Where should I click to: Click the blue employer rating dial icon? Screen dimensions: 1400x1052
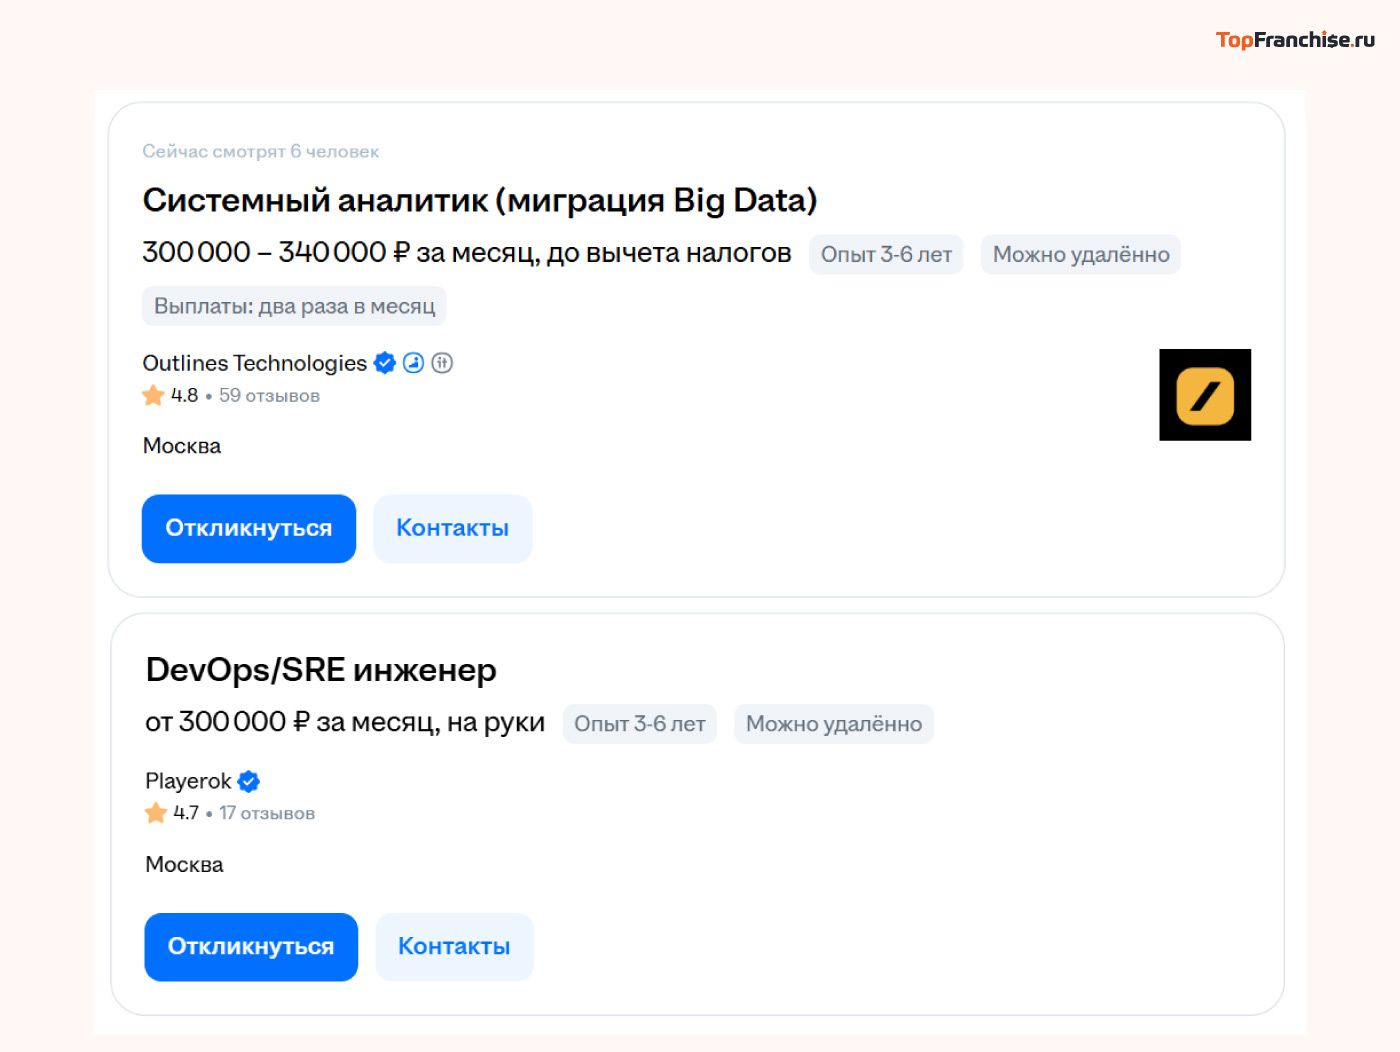pyautogui.click(x=413, y=363)
